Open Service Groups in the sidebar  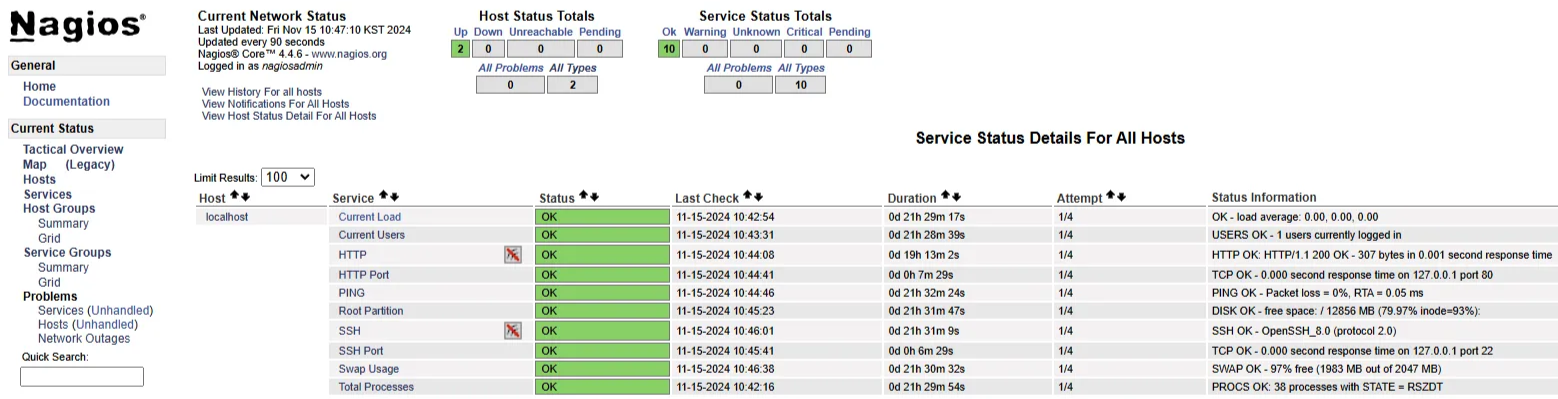tap(67, 252)
